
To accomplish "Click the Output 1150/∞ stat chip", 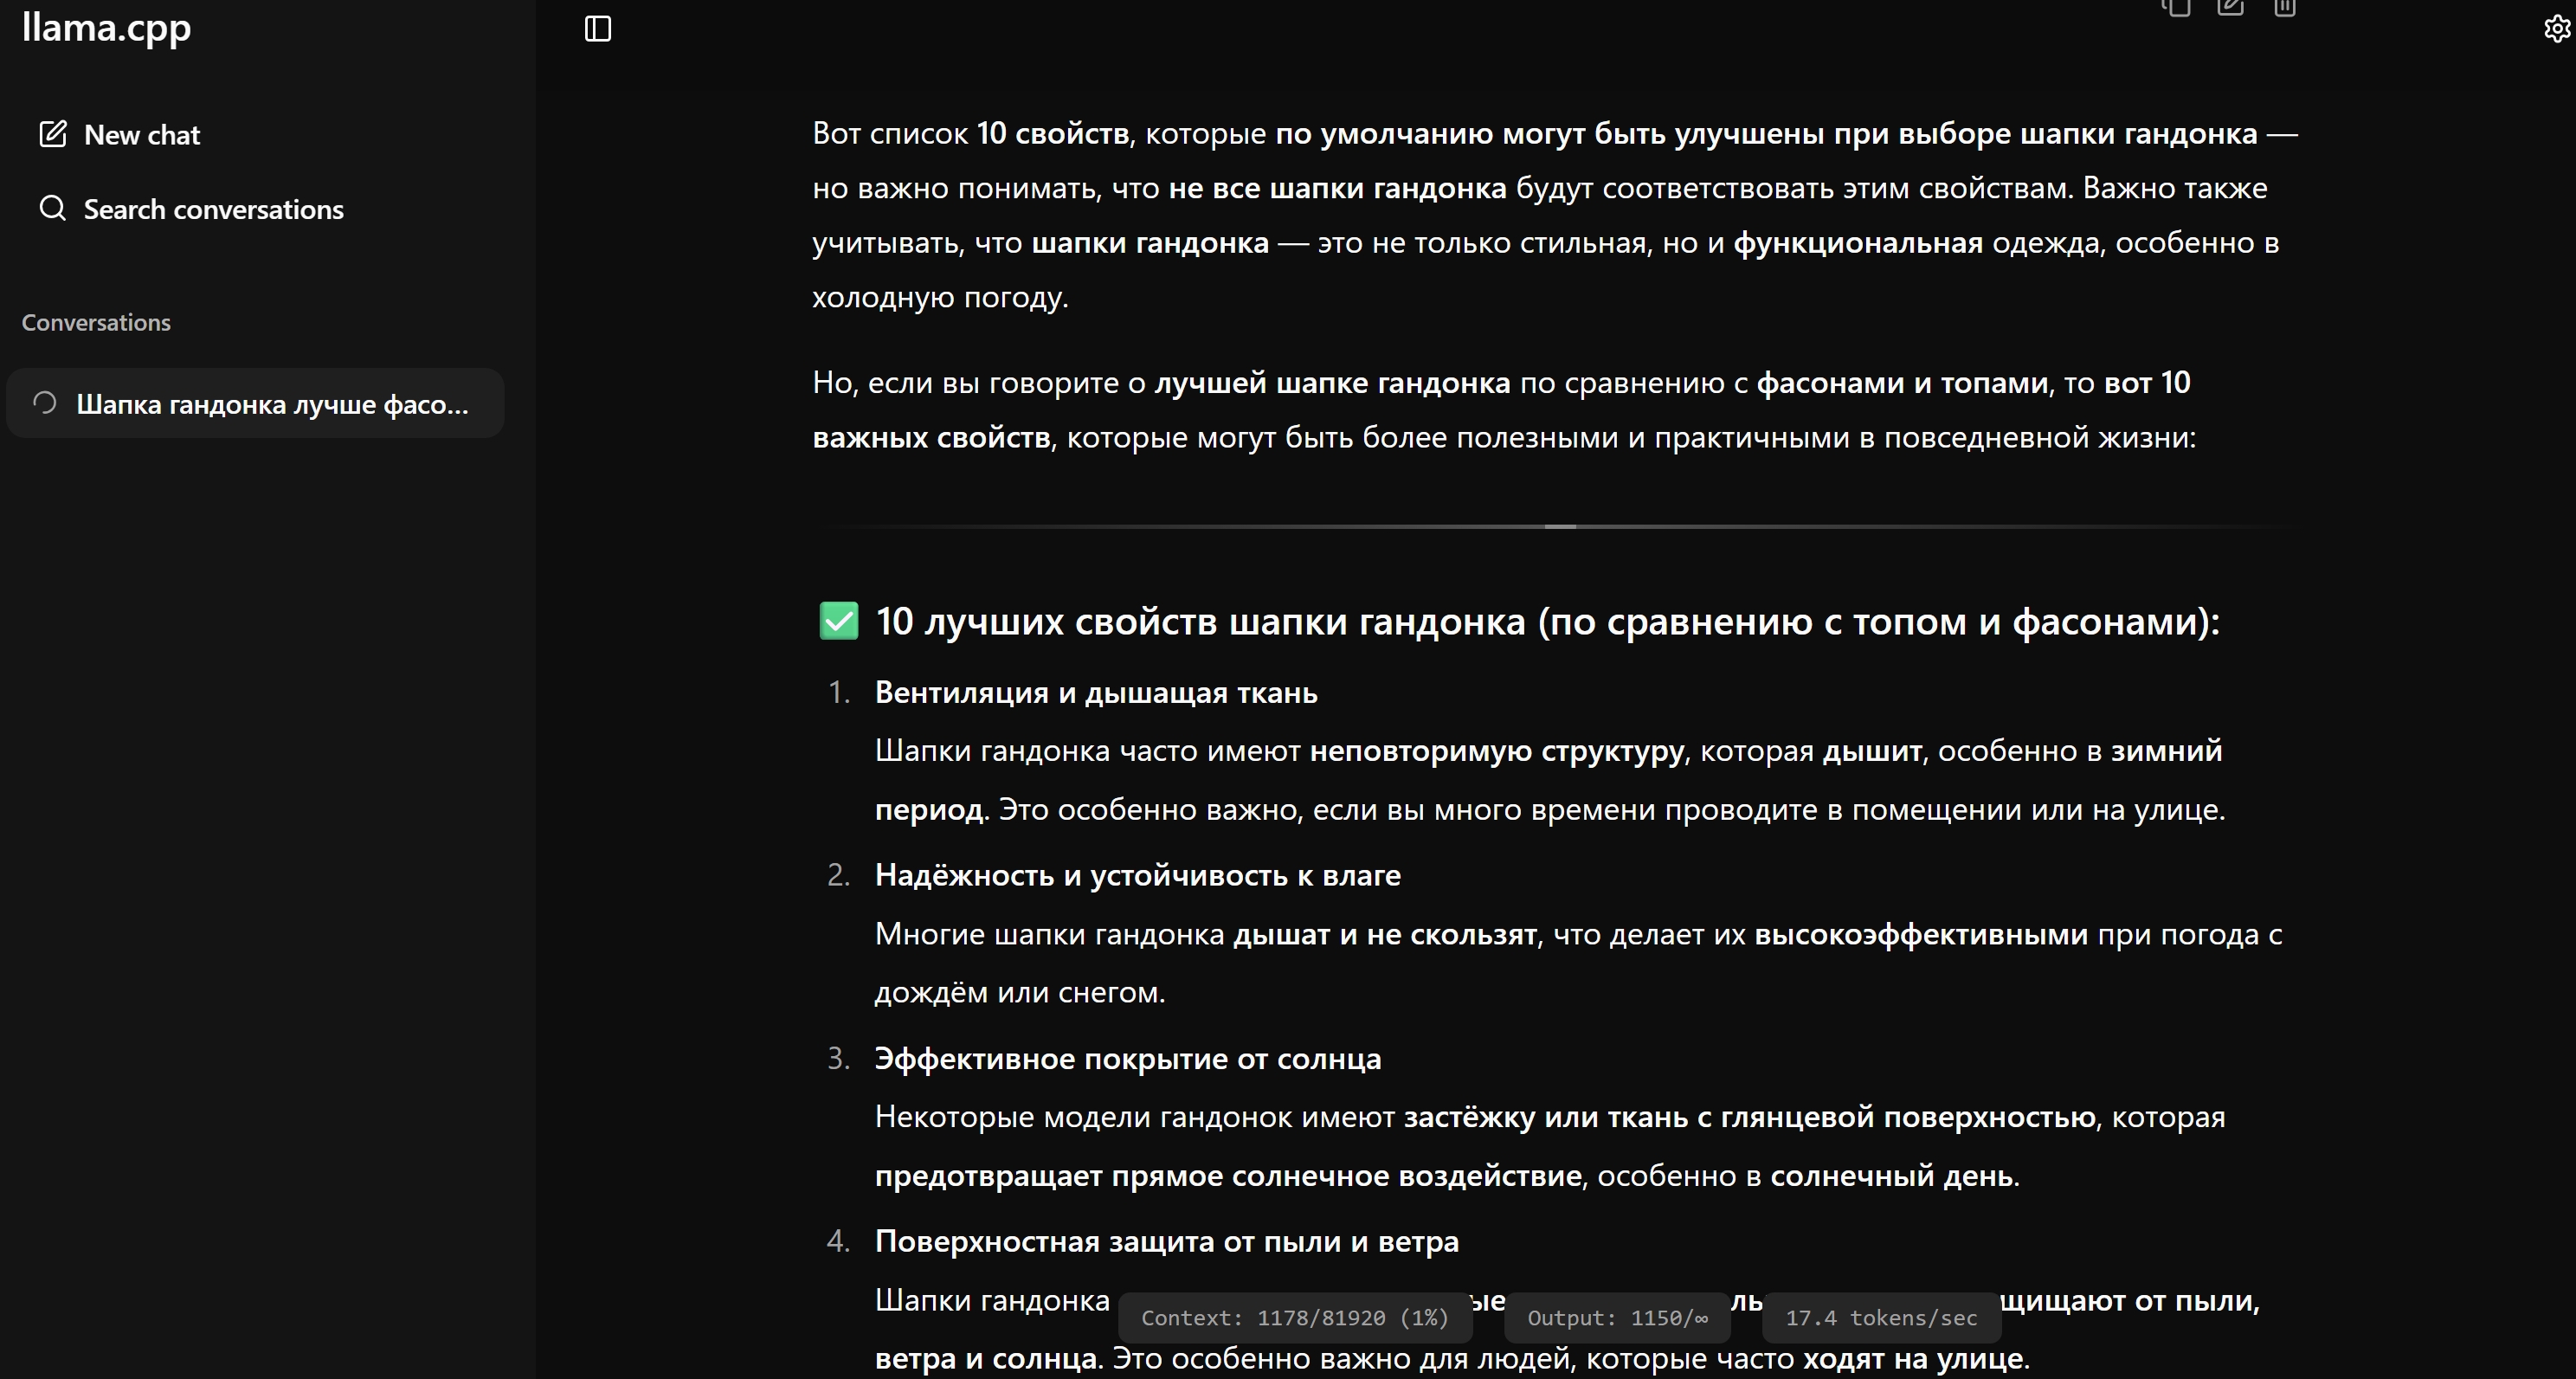I will pyautogui.click(x=1617, y=1318).
